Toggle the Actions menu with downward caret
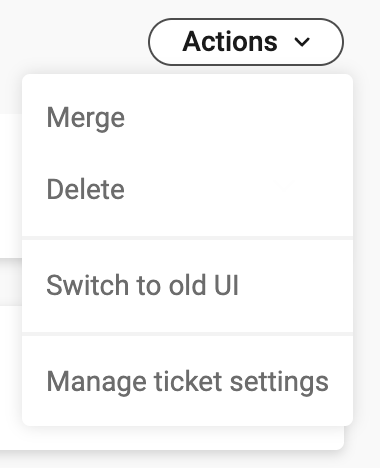 [302, 42]
